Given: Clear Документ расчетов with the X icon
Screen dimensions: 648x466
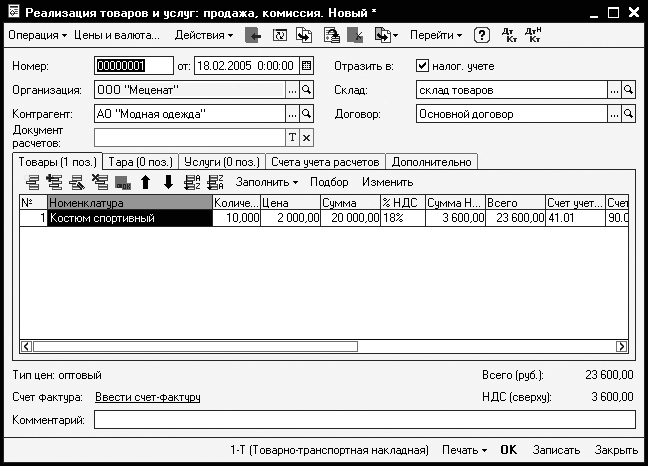Looking at the screenshot, I should tap(306, 138).
